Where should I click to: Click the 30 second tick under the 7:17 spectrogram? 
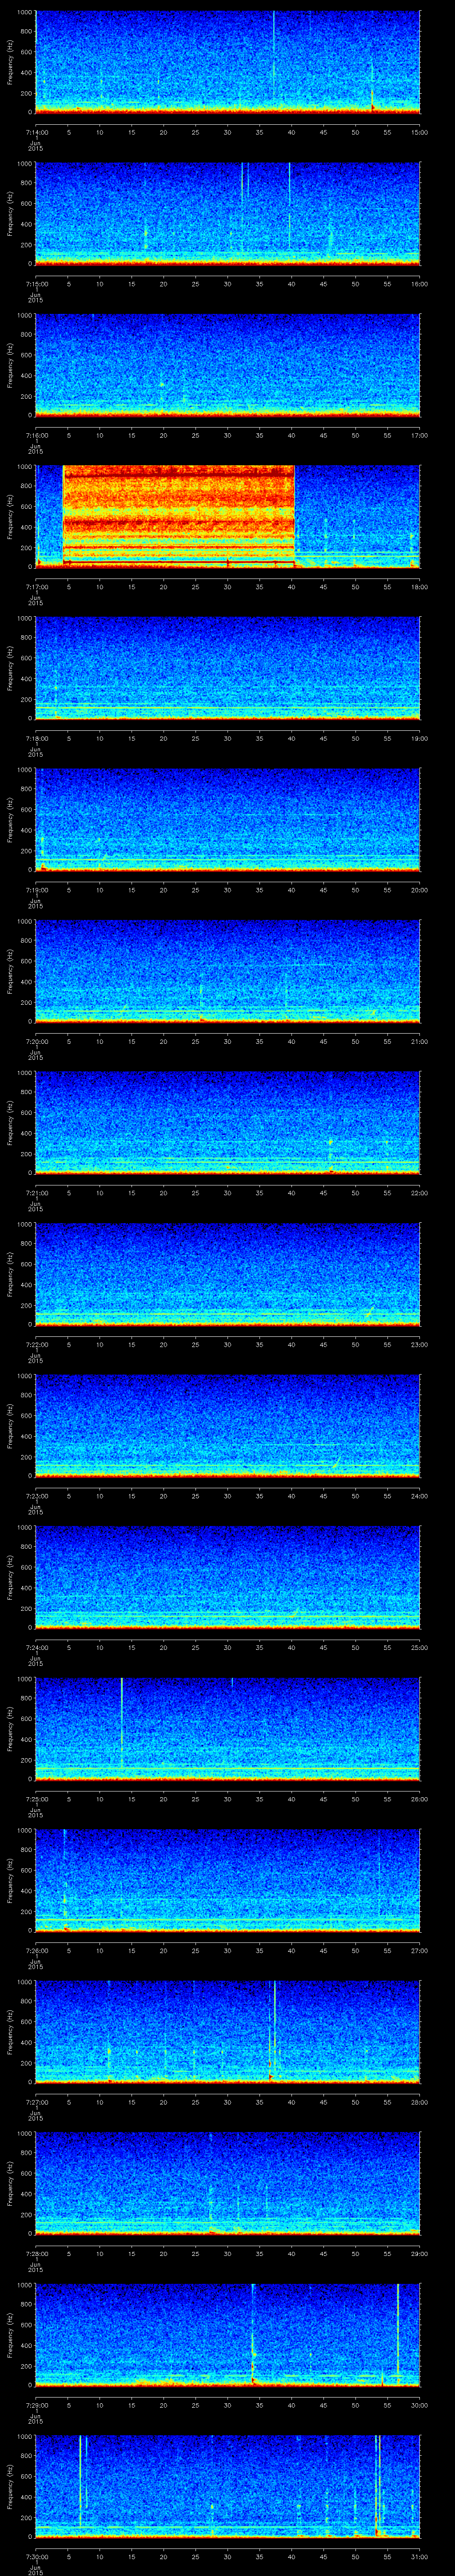227,587
